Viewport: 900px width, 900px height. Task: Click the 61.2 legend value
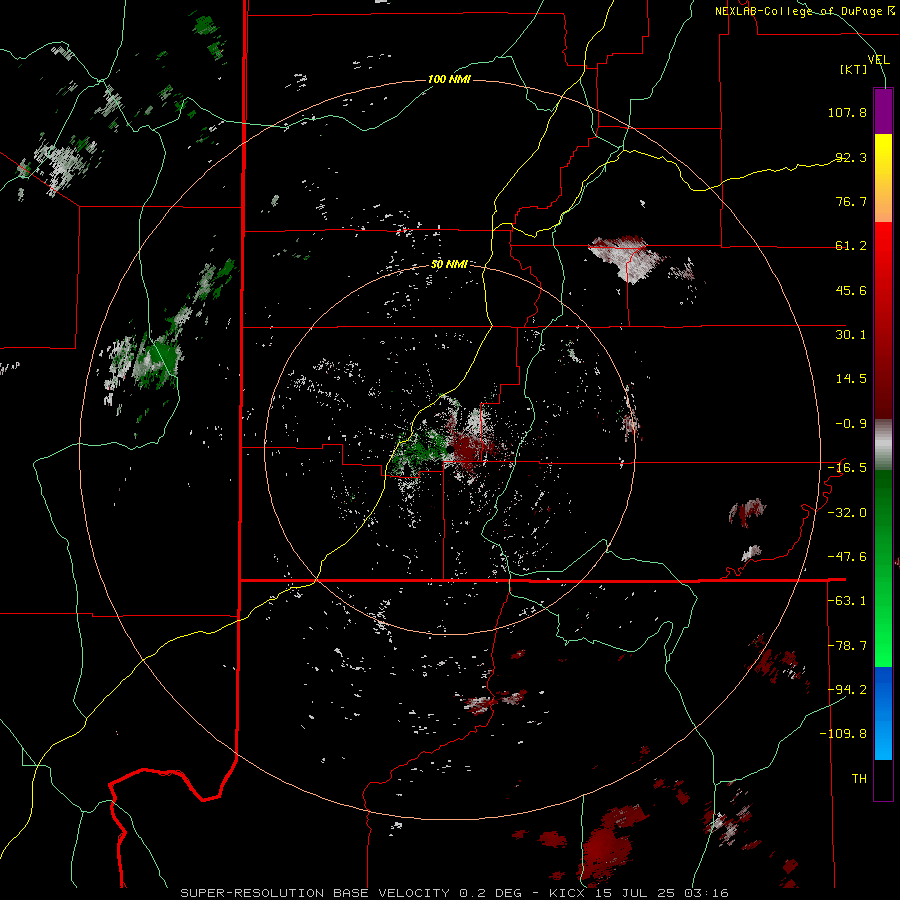(x=851, y=246)
